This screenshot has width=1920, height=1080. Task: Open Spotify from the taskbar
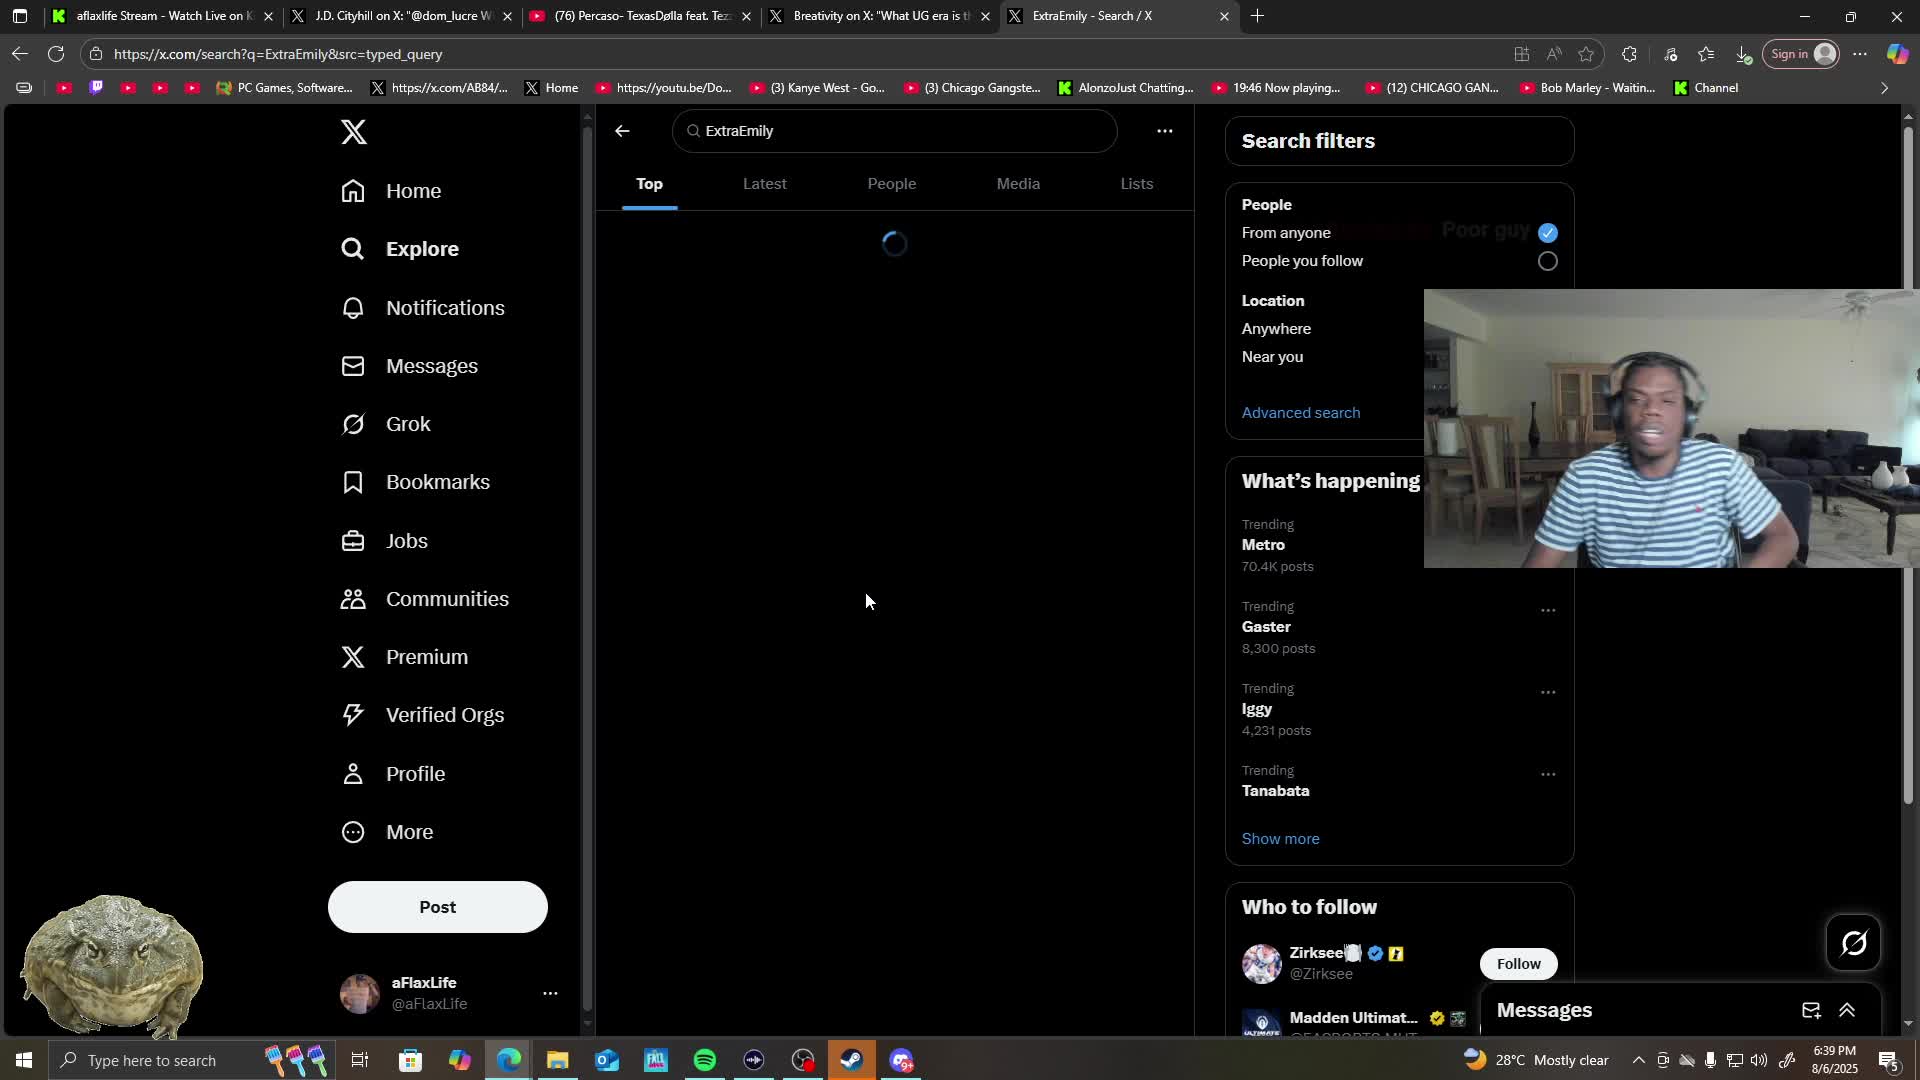tap(705, 1060)
